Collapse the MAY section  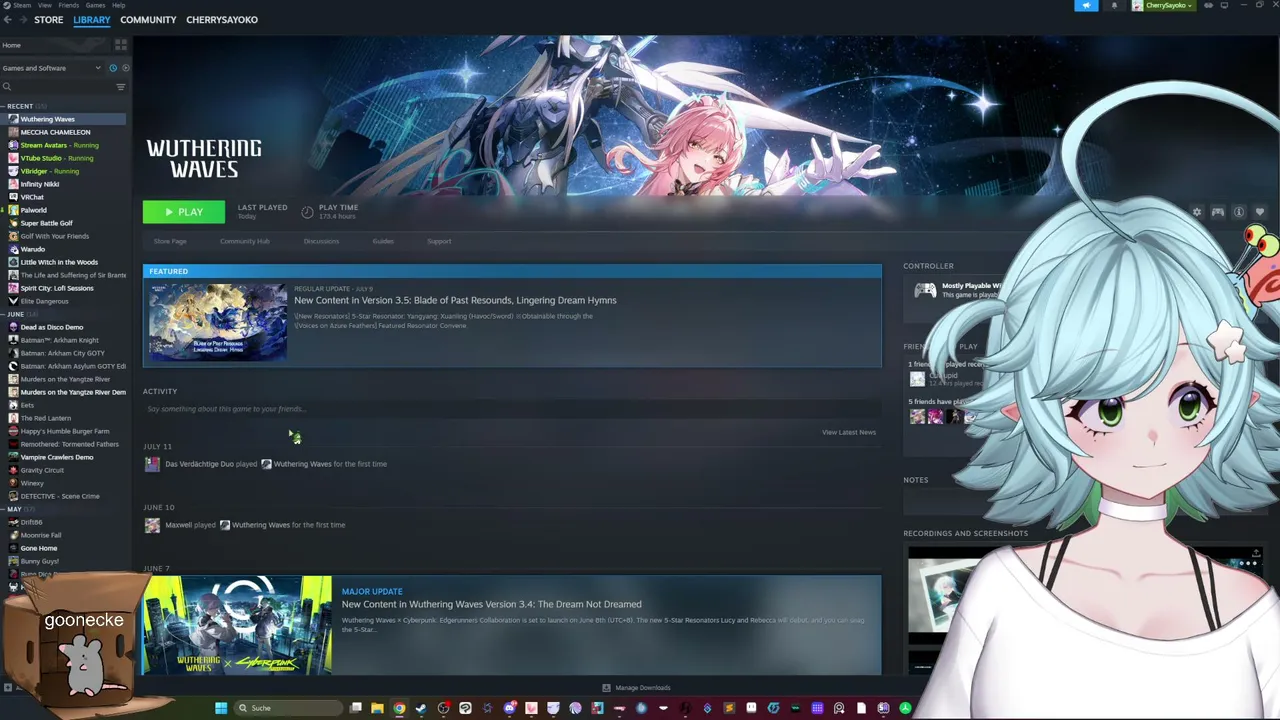(14, 509)
